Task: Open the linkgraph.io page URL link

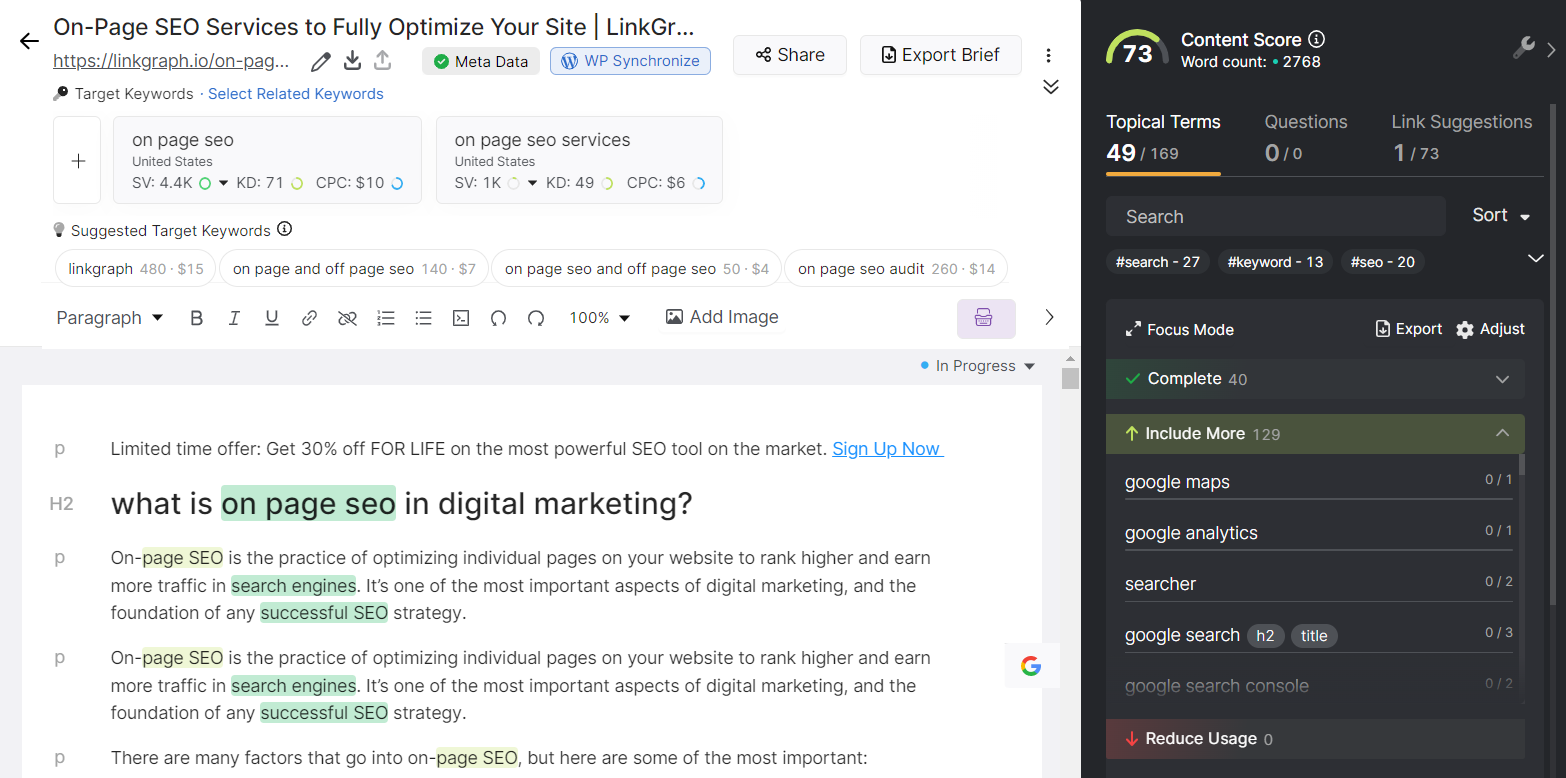Action: point(171,61)
